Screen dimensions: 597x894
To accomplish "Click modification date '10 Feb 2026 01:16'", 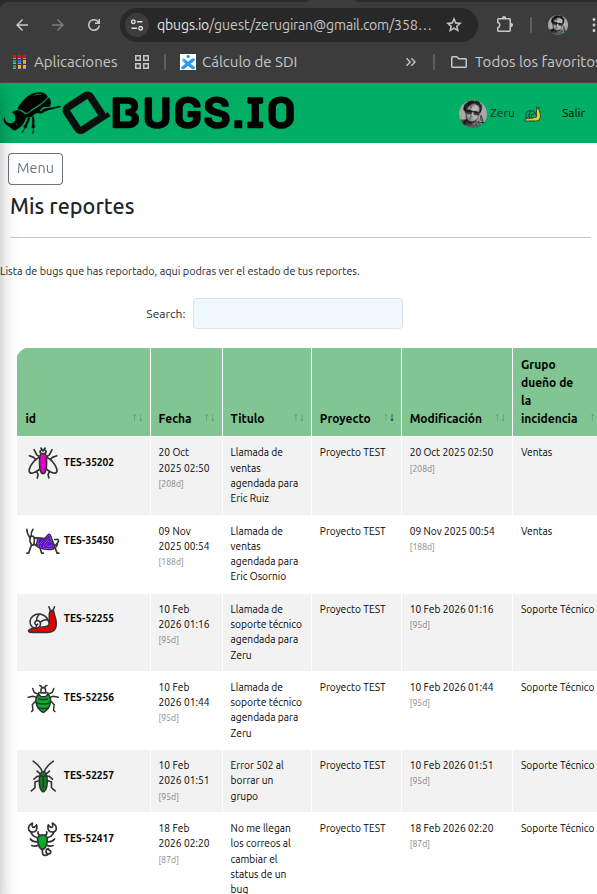I will (x=452, y=609).
